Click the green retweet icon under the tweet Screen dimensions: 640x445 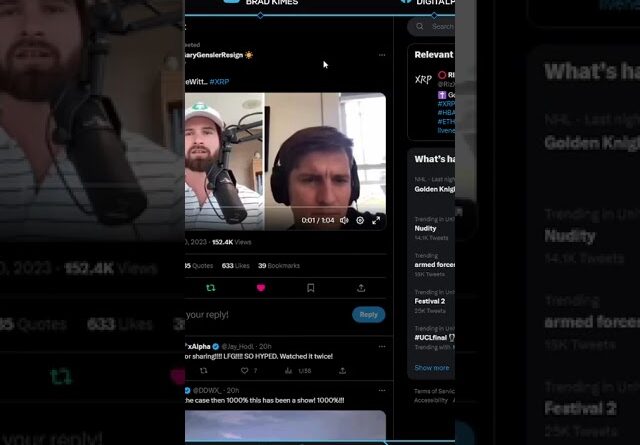pyautogui.click(x=210, y=288)
